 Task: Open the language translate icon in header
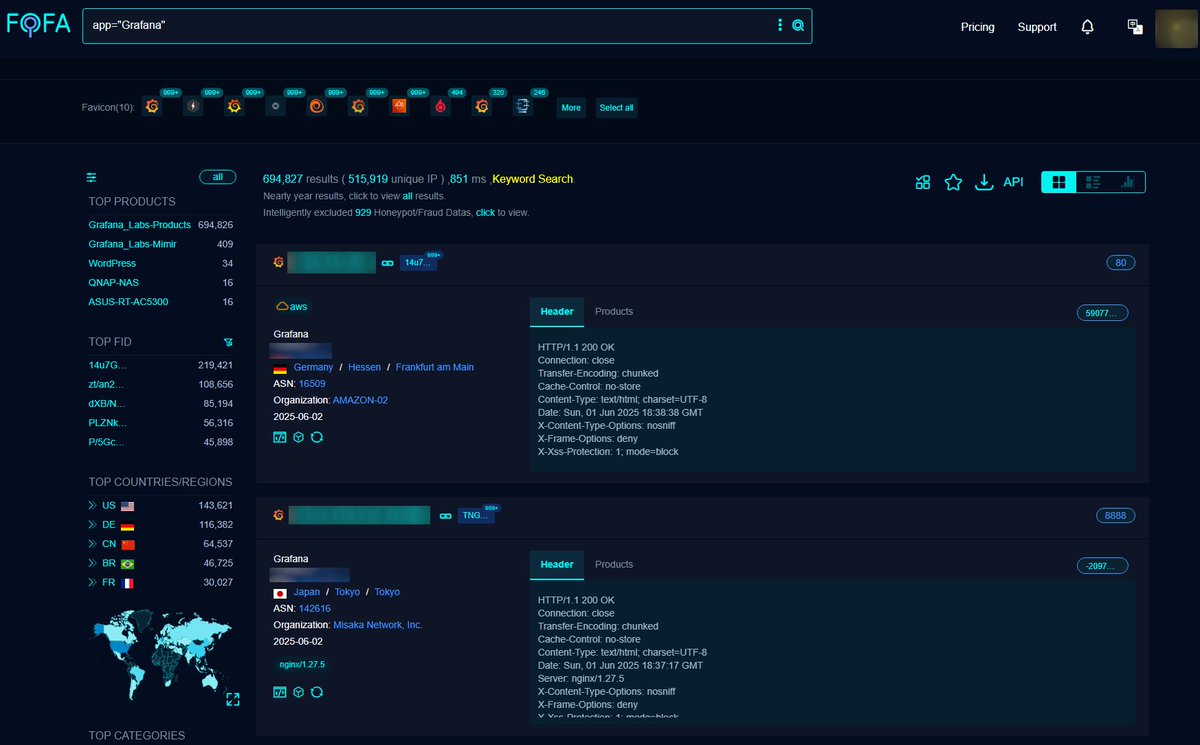(1135, 27)
